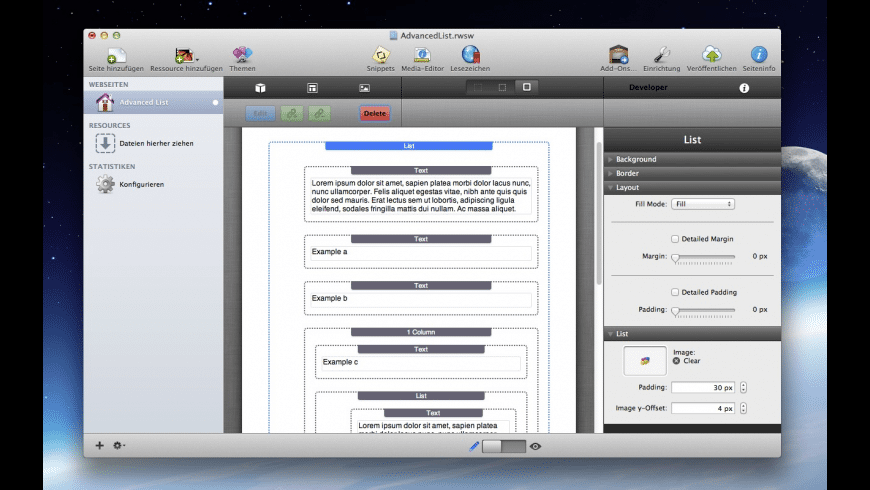
Task: Open the Snippets panel
Action: (381, 55)
